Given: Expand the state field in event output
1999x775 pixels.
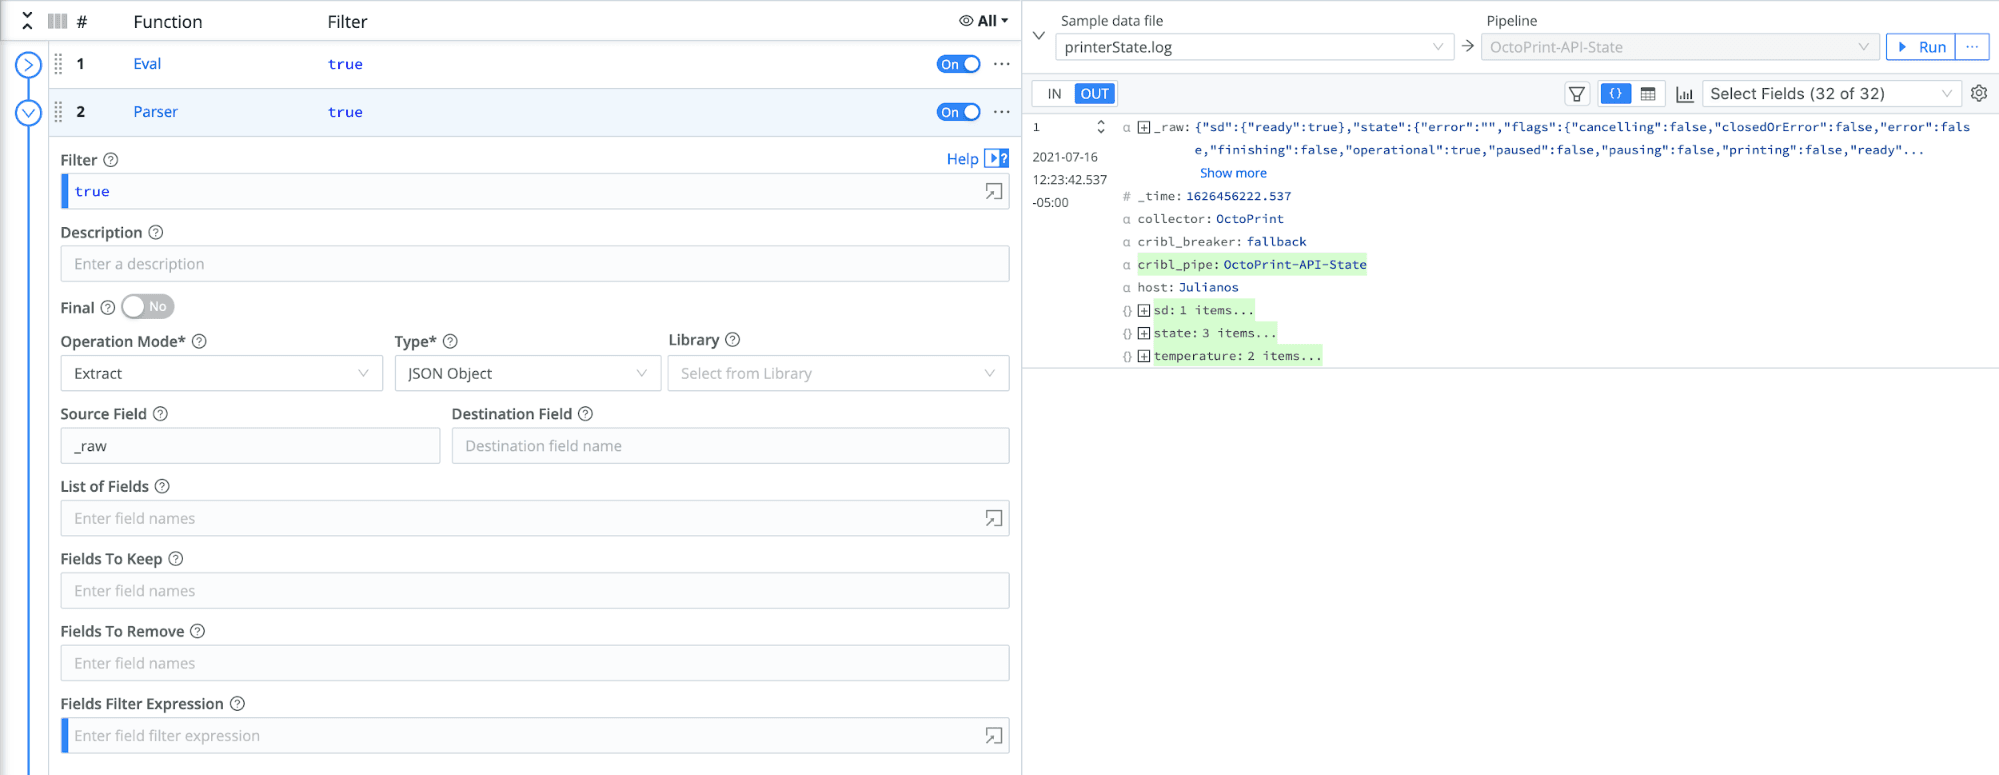Looking at the screenshot, I should [x=1143, y=333].
